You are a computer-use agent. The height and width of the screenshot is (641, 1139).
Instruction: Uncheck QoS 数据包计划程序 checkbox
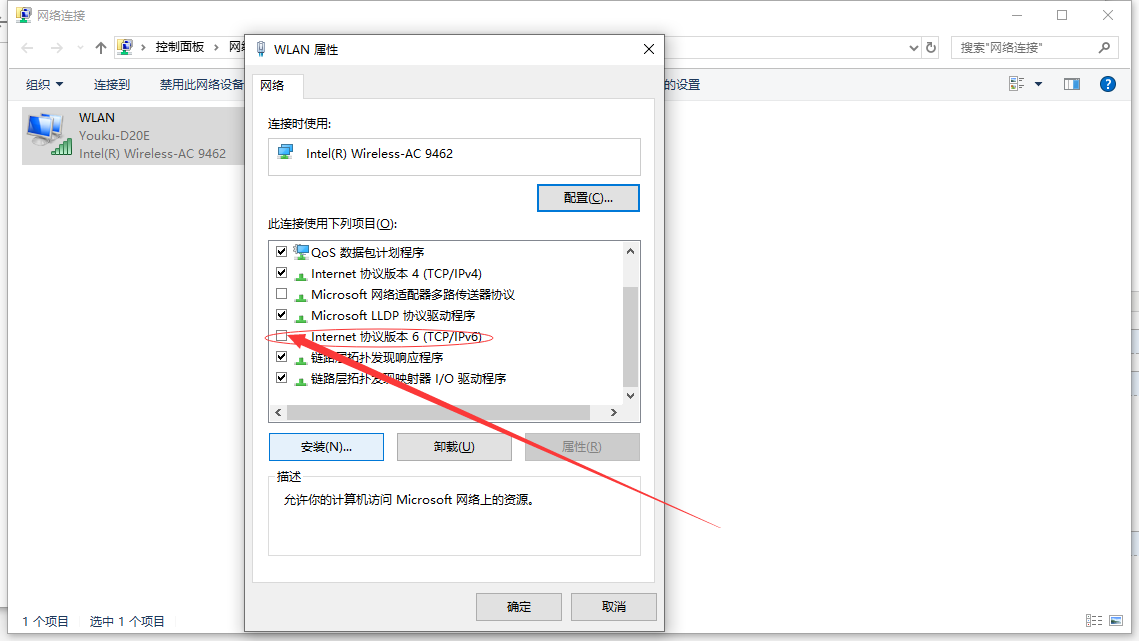coord(281,251)
